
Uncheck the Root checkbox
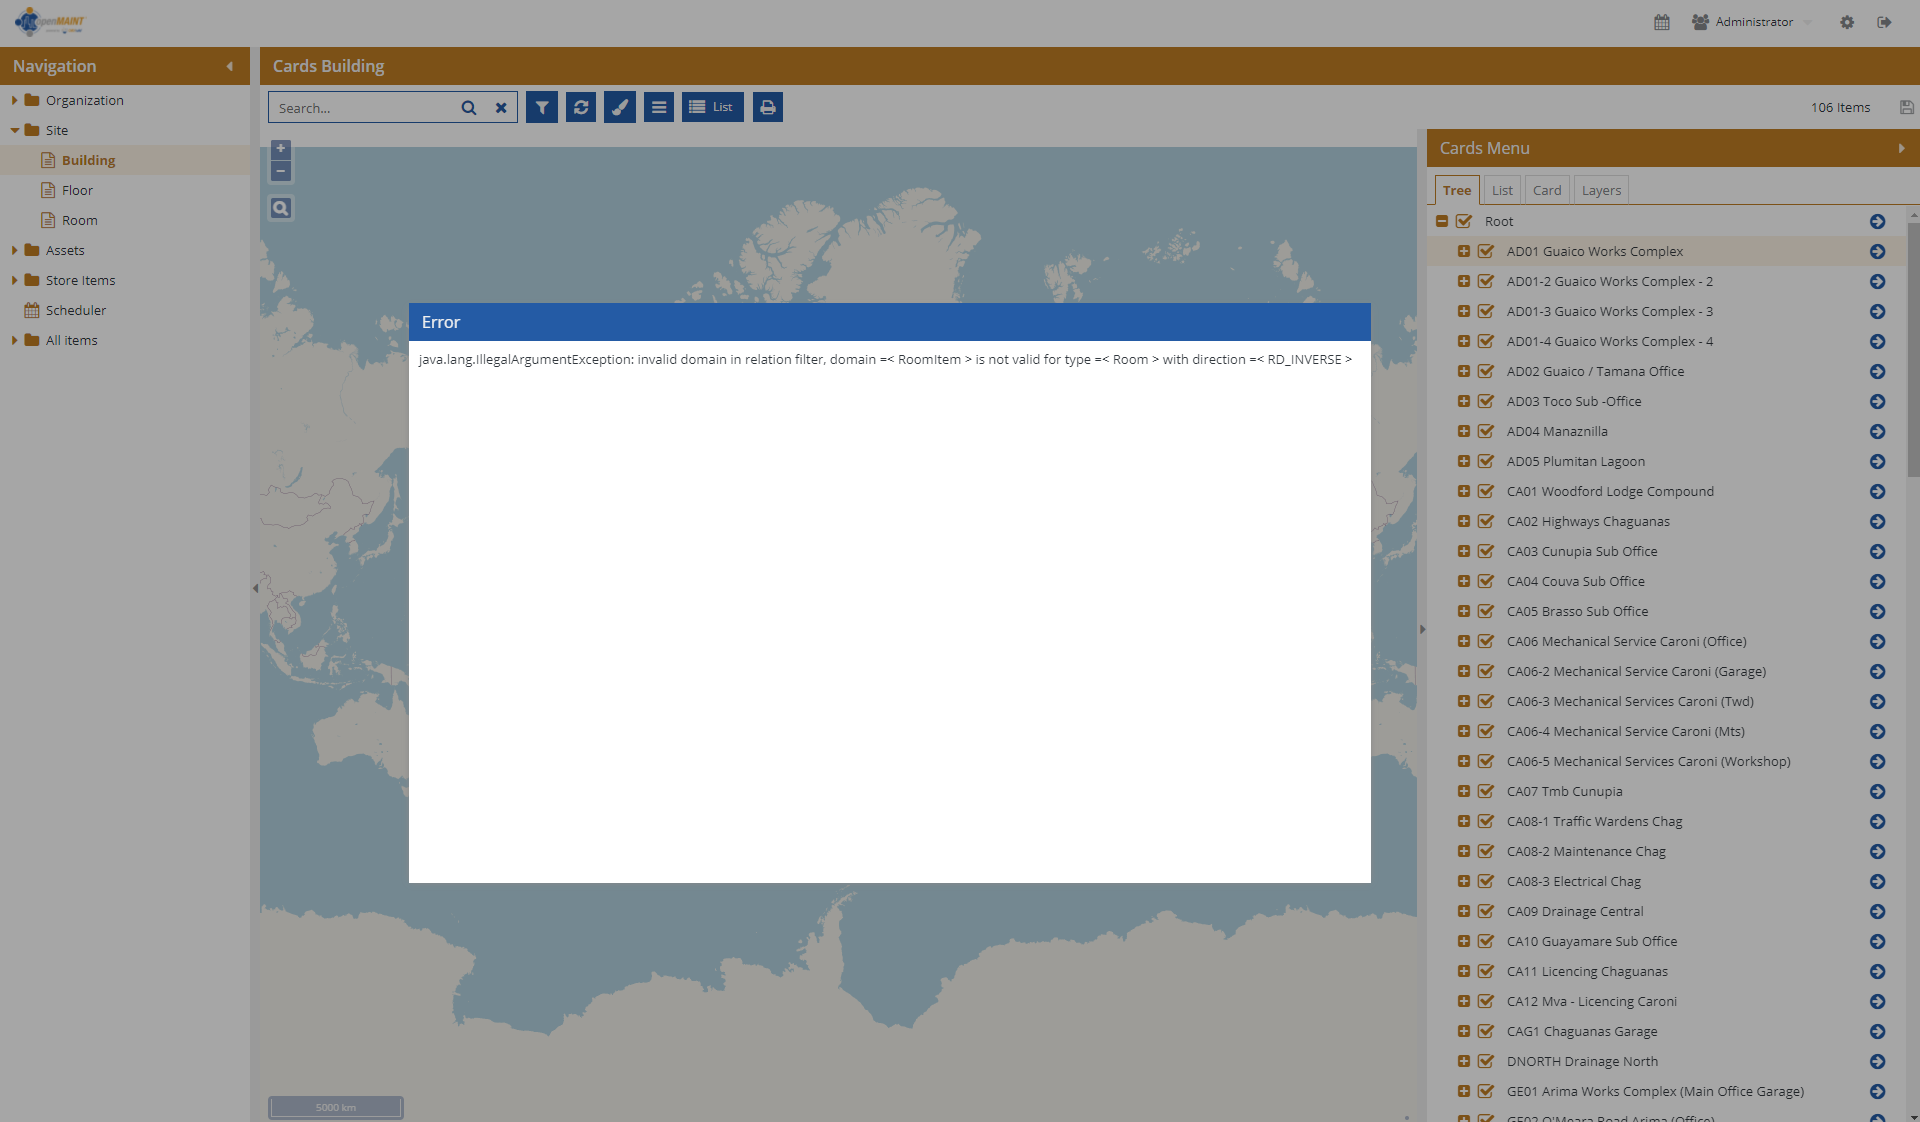1464,221
